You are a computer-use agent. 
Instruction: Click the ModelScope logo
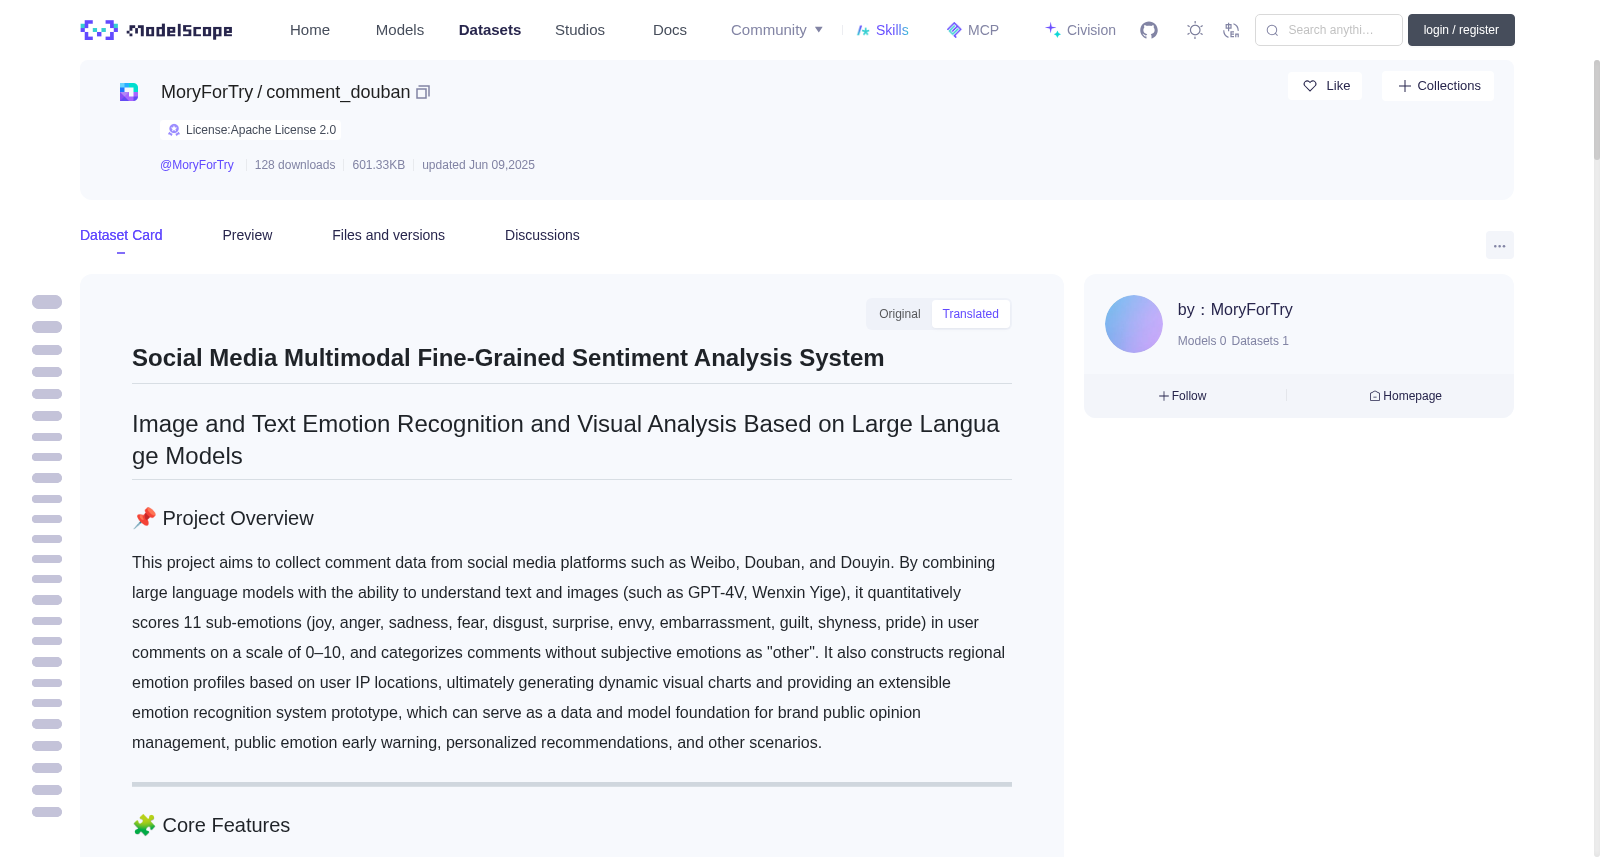tap(156, 30)
